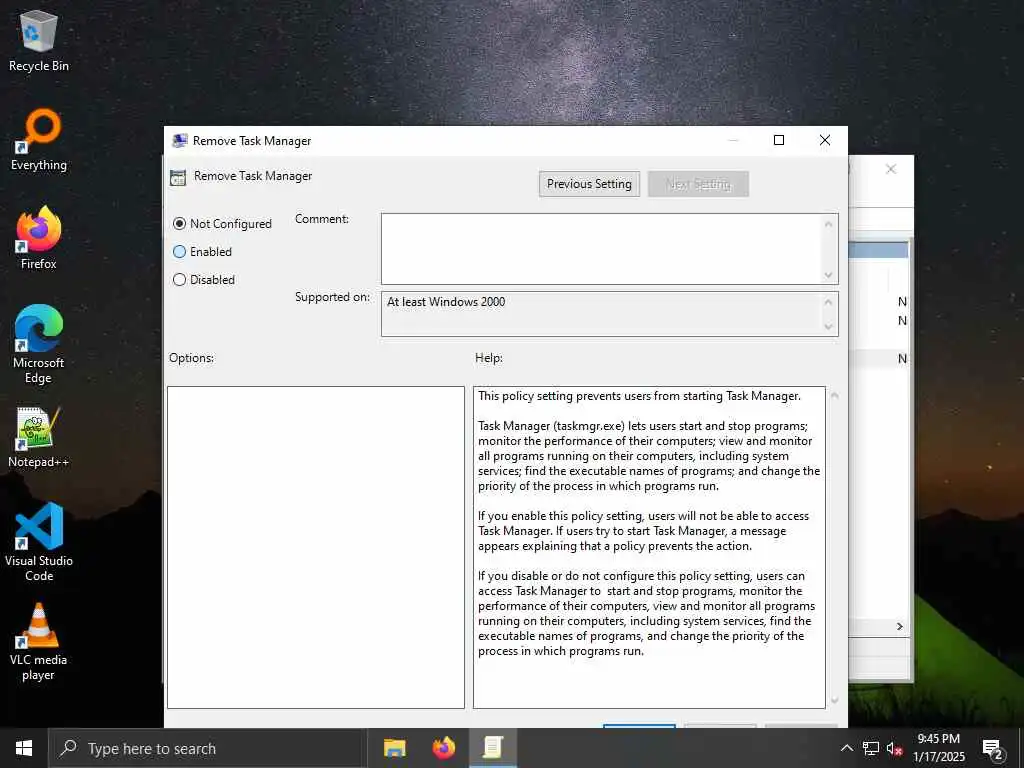Viewport: 1024px width, 768px height.
Task: Click the title bar icon of Remove Task Manager
Action: click(x=179, y=140)
